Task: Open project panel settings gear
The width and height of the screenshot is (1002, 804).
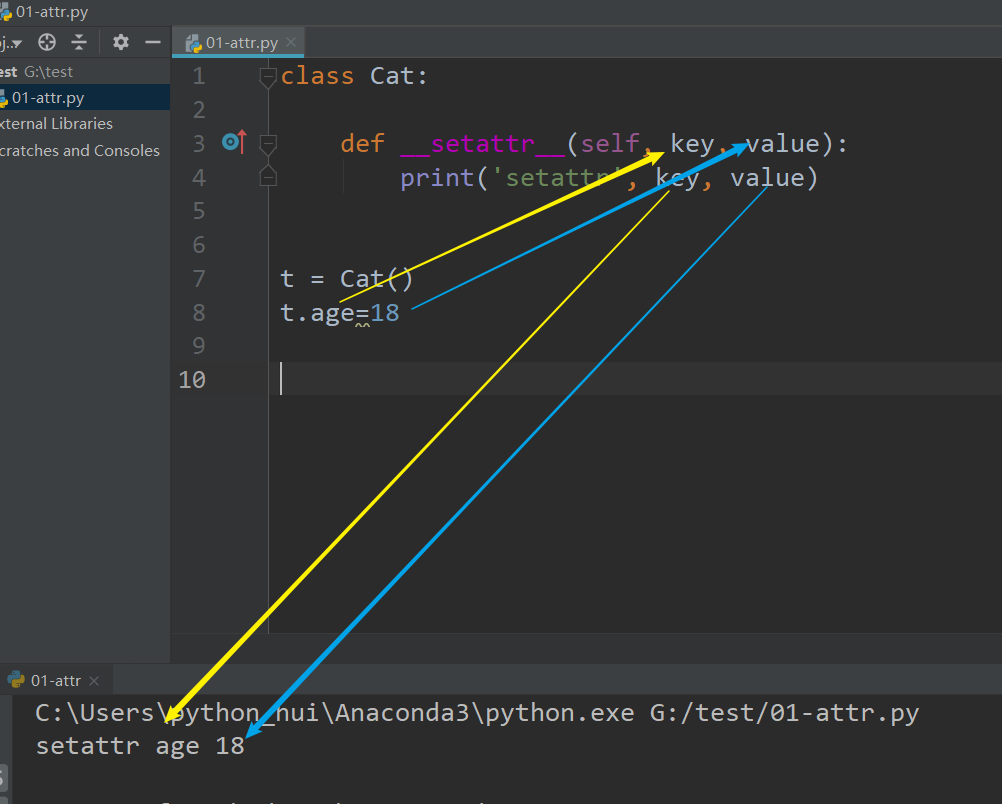Action: [x=121, y=43]
